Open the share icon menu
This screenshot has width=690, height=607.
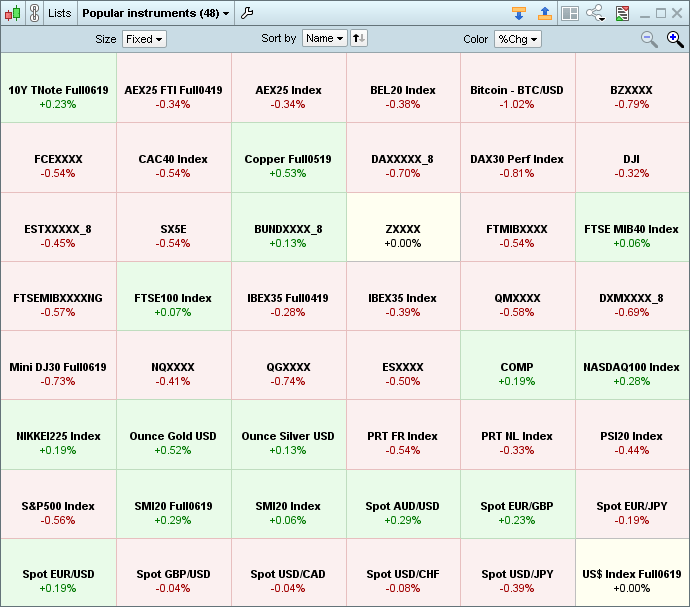click(x=596, y=13)
